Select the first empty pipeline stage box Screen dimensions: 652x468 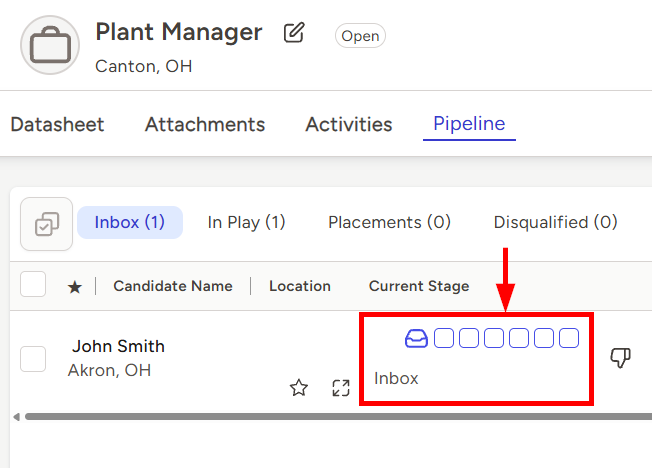click(x=444, y=338)
